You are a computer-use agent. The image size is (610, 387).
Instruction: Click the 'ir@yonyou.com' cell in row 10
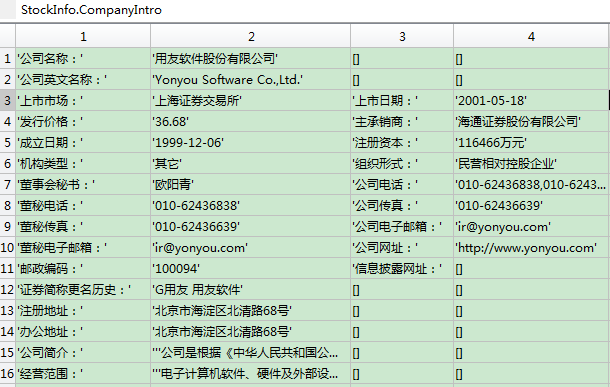251,248
